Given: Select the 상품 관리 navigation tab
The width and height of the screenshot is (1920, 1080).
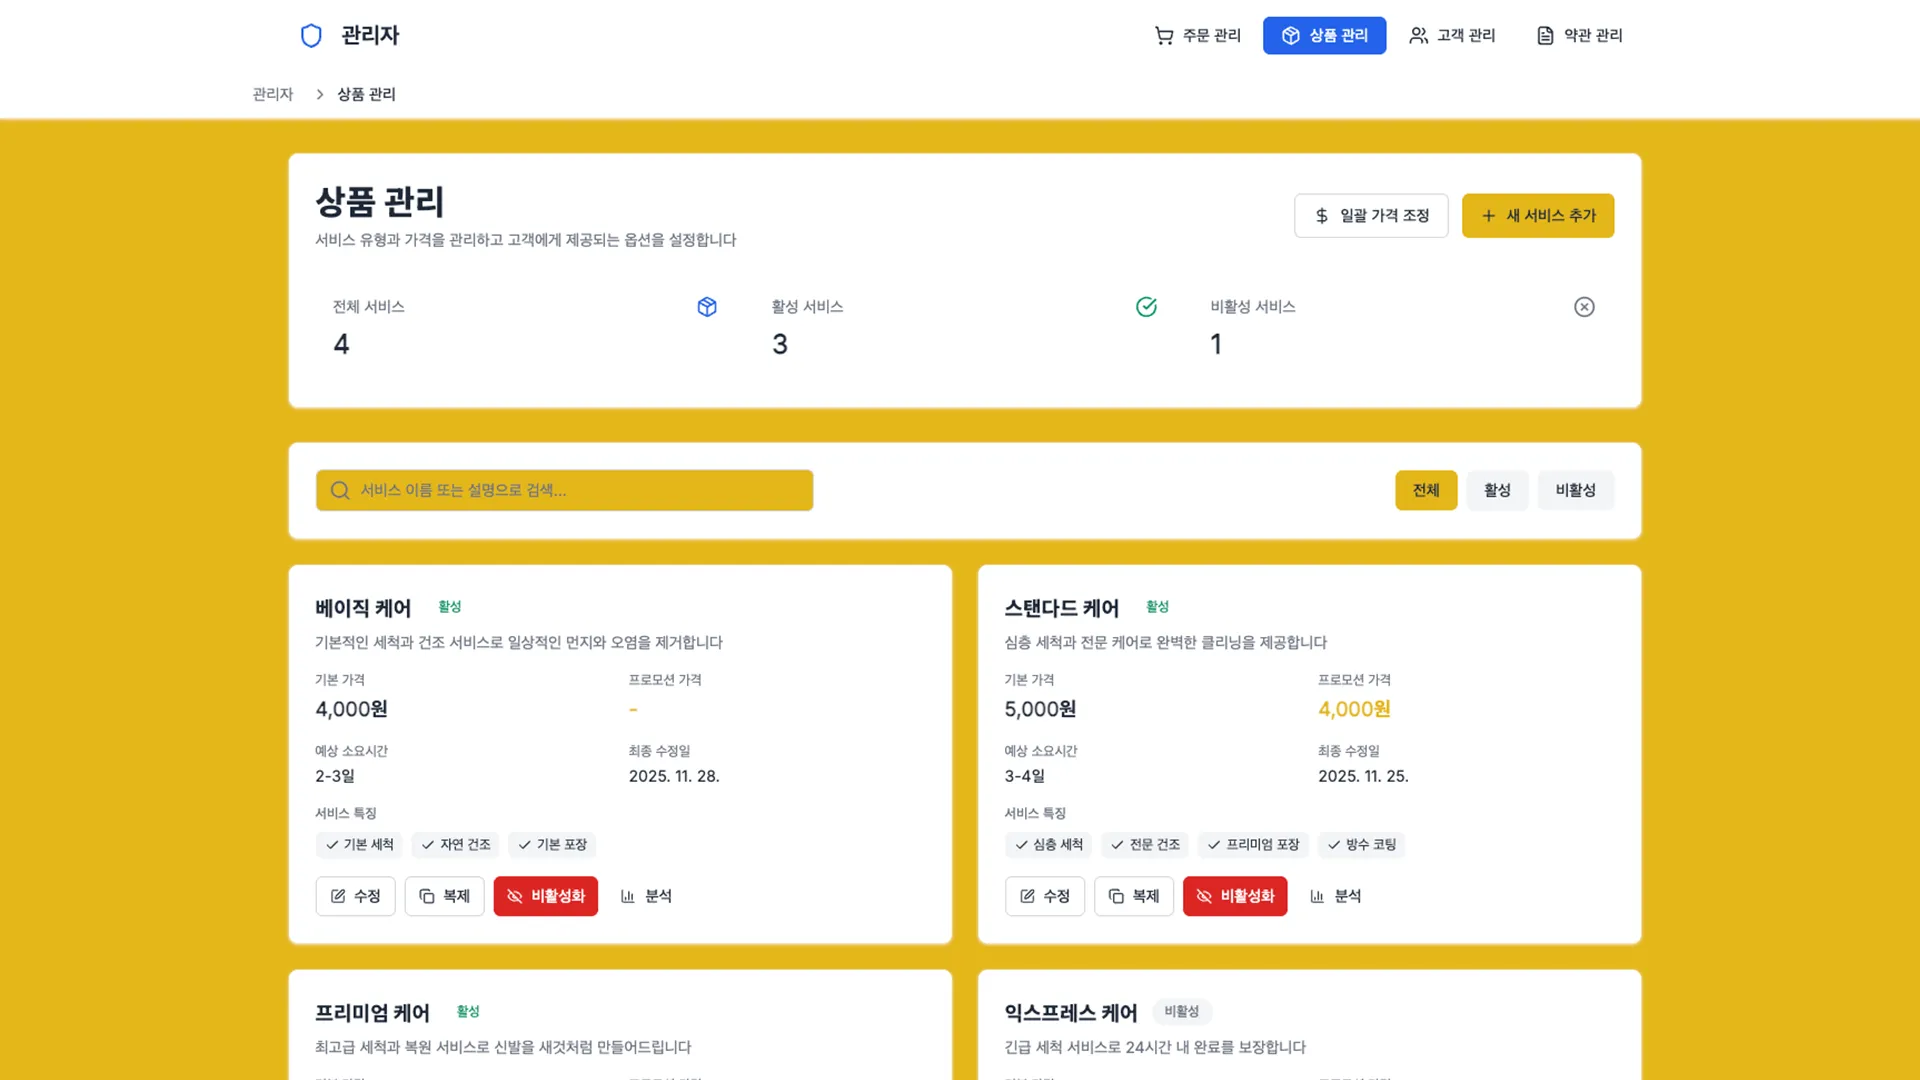Looking at the screenshot, I should point(1324,35).
